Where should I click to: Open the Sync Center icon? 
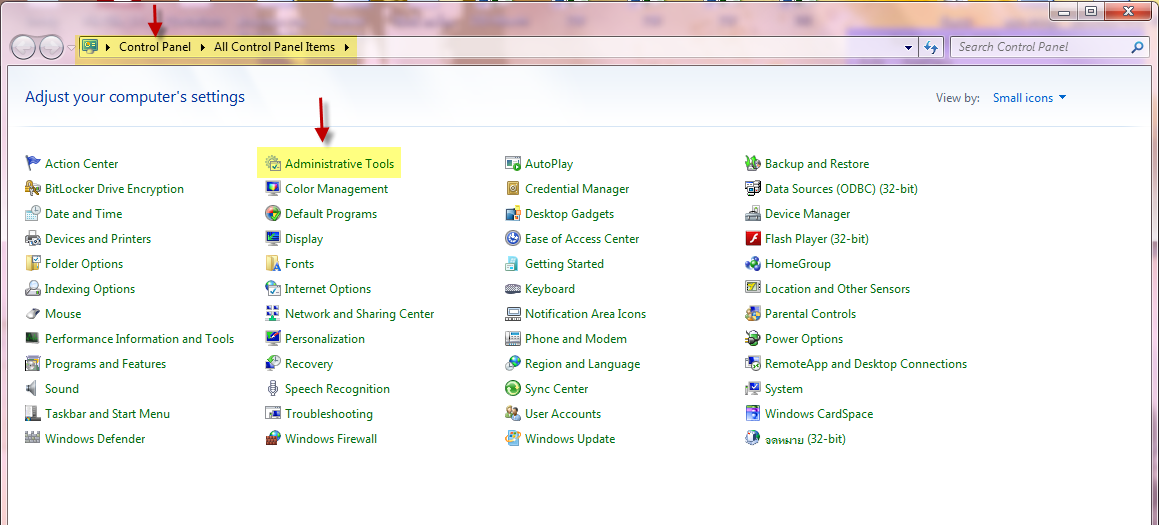[513, 389]
